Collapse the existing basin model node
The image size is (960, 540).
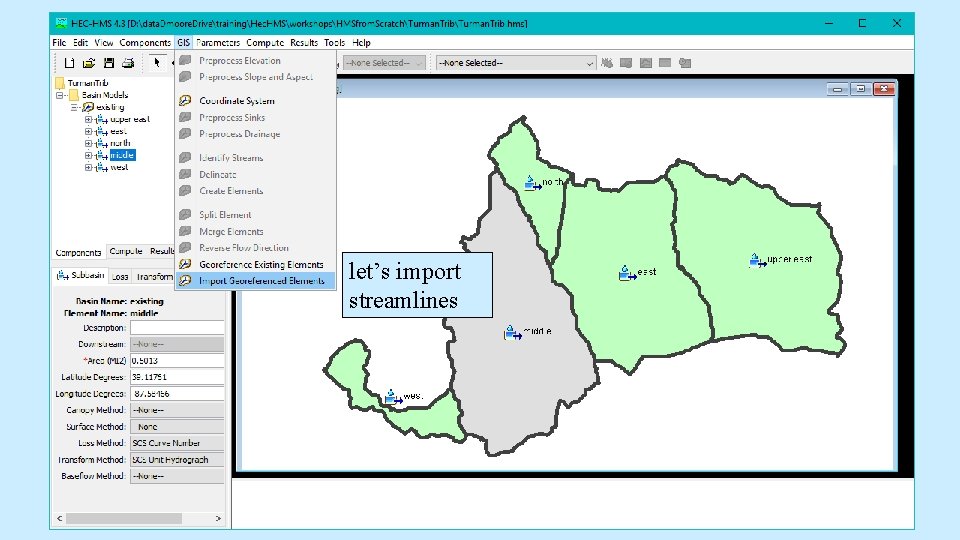tap(74, 107)
